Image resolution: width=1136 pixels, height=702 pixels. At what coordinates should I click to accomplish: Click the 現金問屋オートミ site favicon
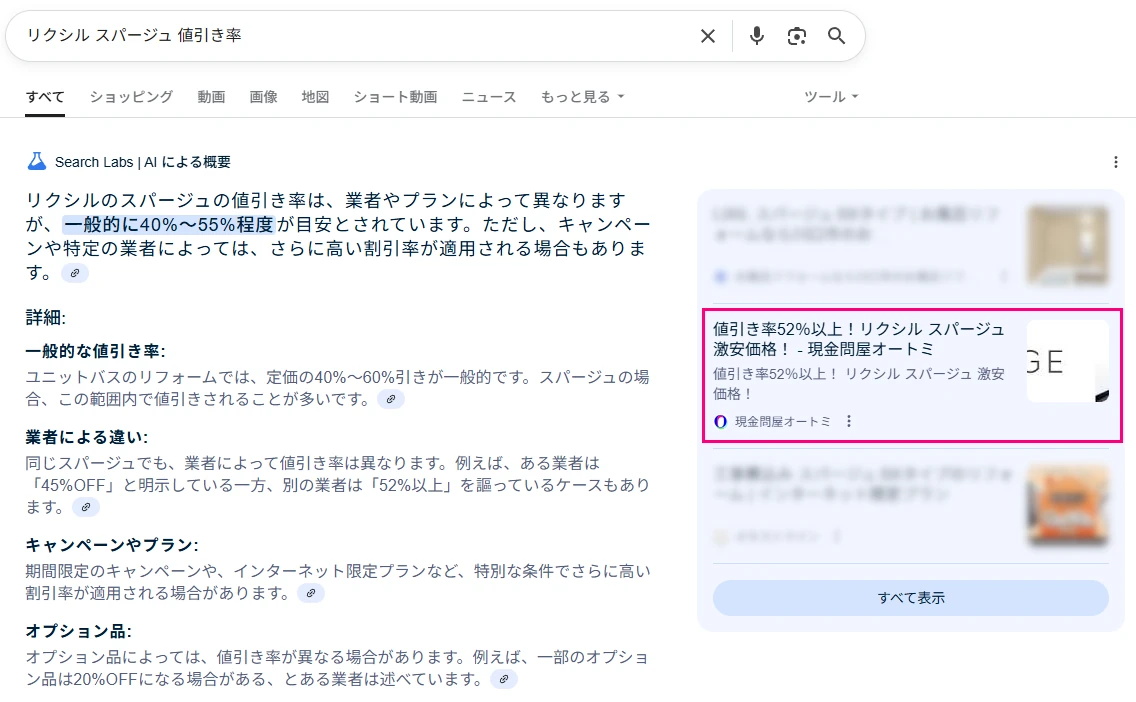720,422
